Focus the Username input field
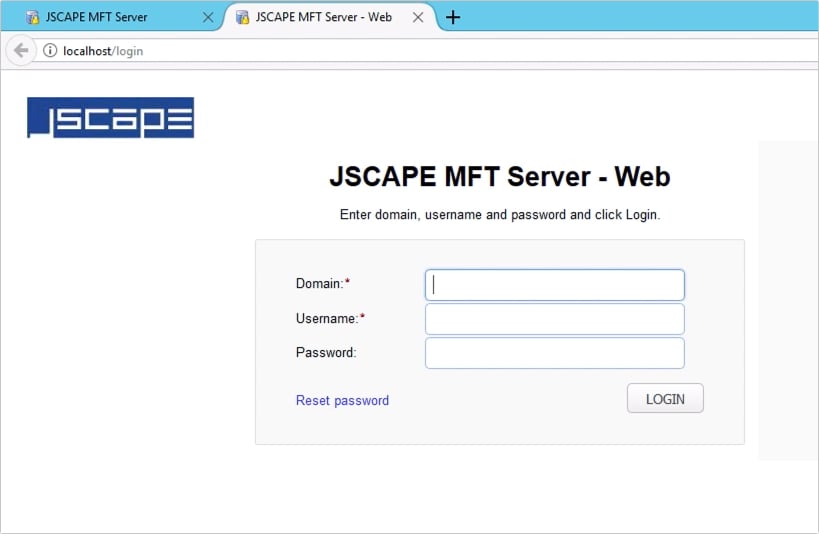The height and width of the screenshot is (534, 819). (555, 319)
